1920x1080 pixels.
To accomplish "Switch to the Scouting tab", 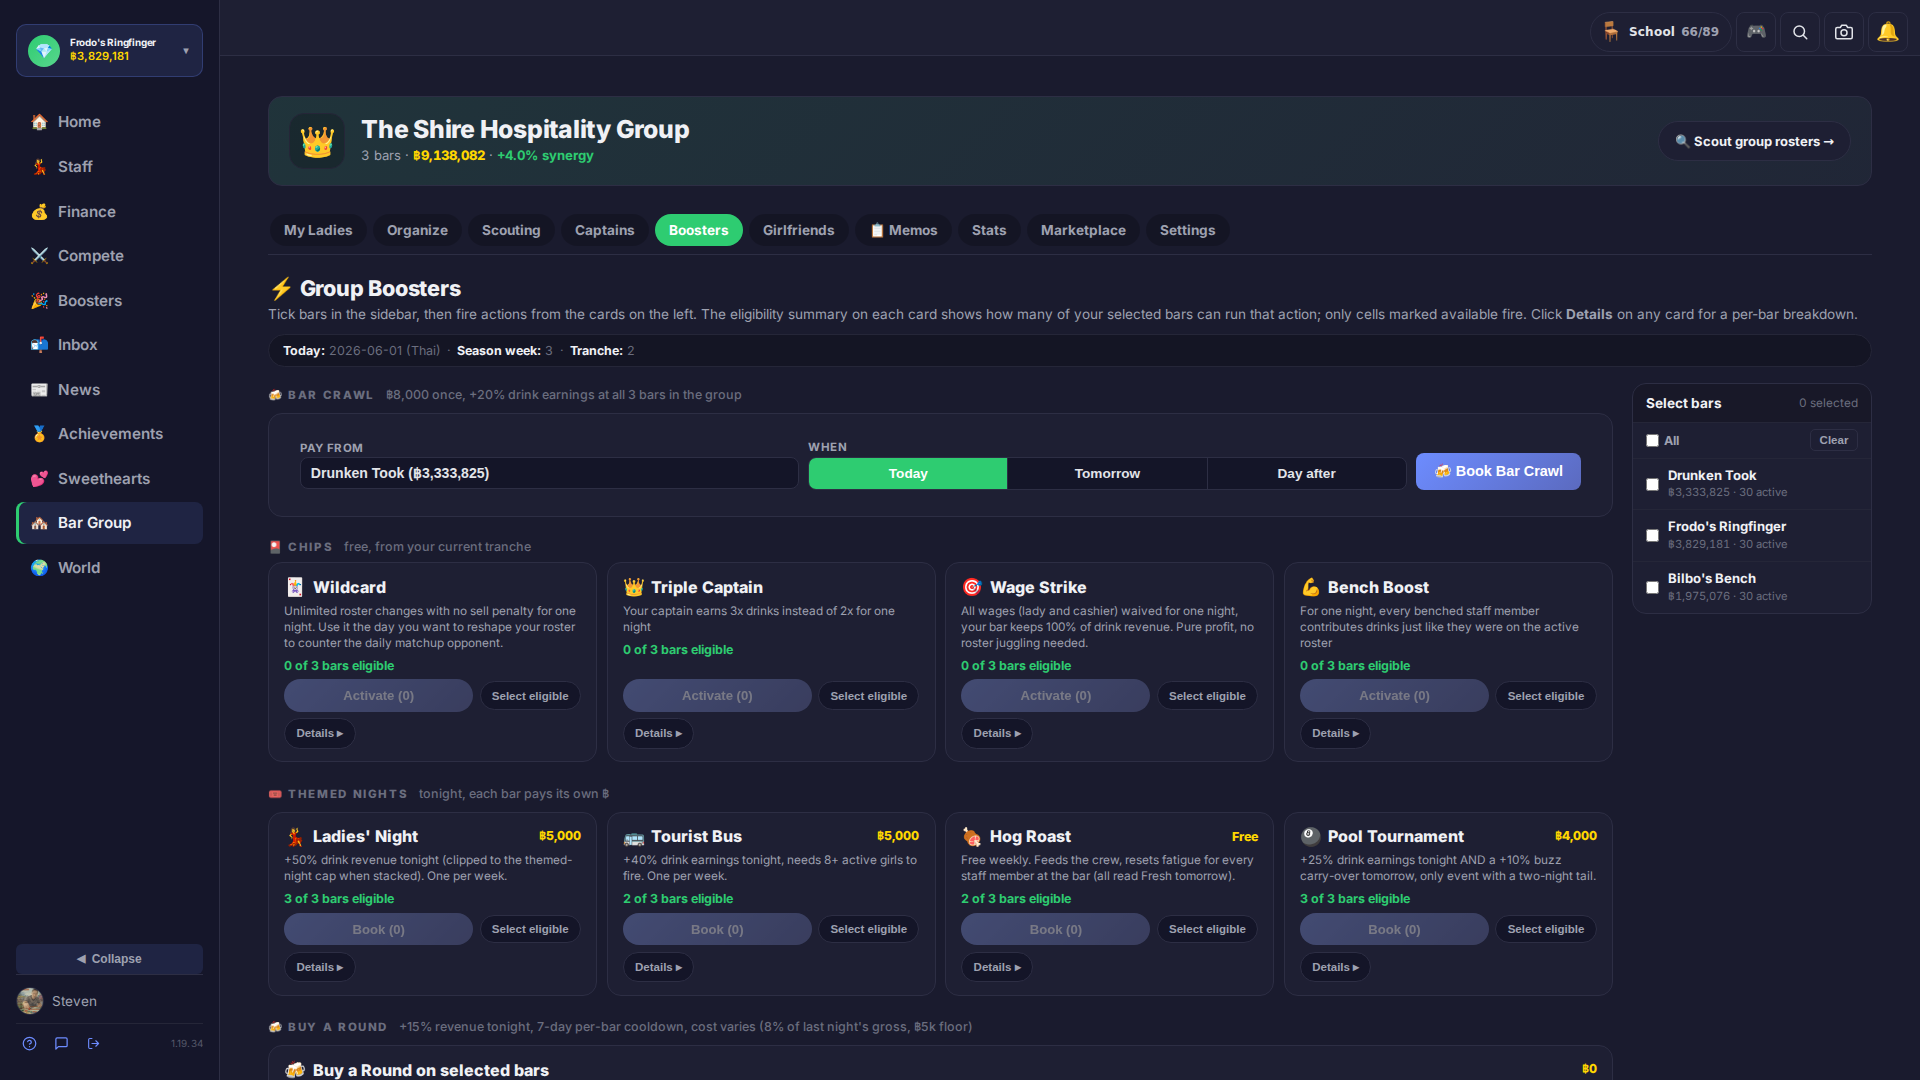I will (511, 230).
